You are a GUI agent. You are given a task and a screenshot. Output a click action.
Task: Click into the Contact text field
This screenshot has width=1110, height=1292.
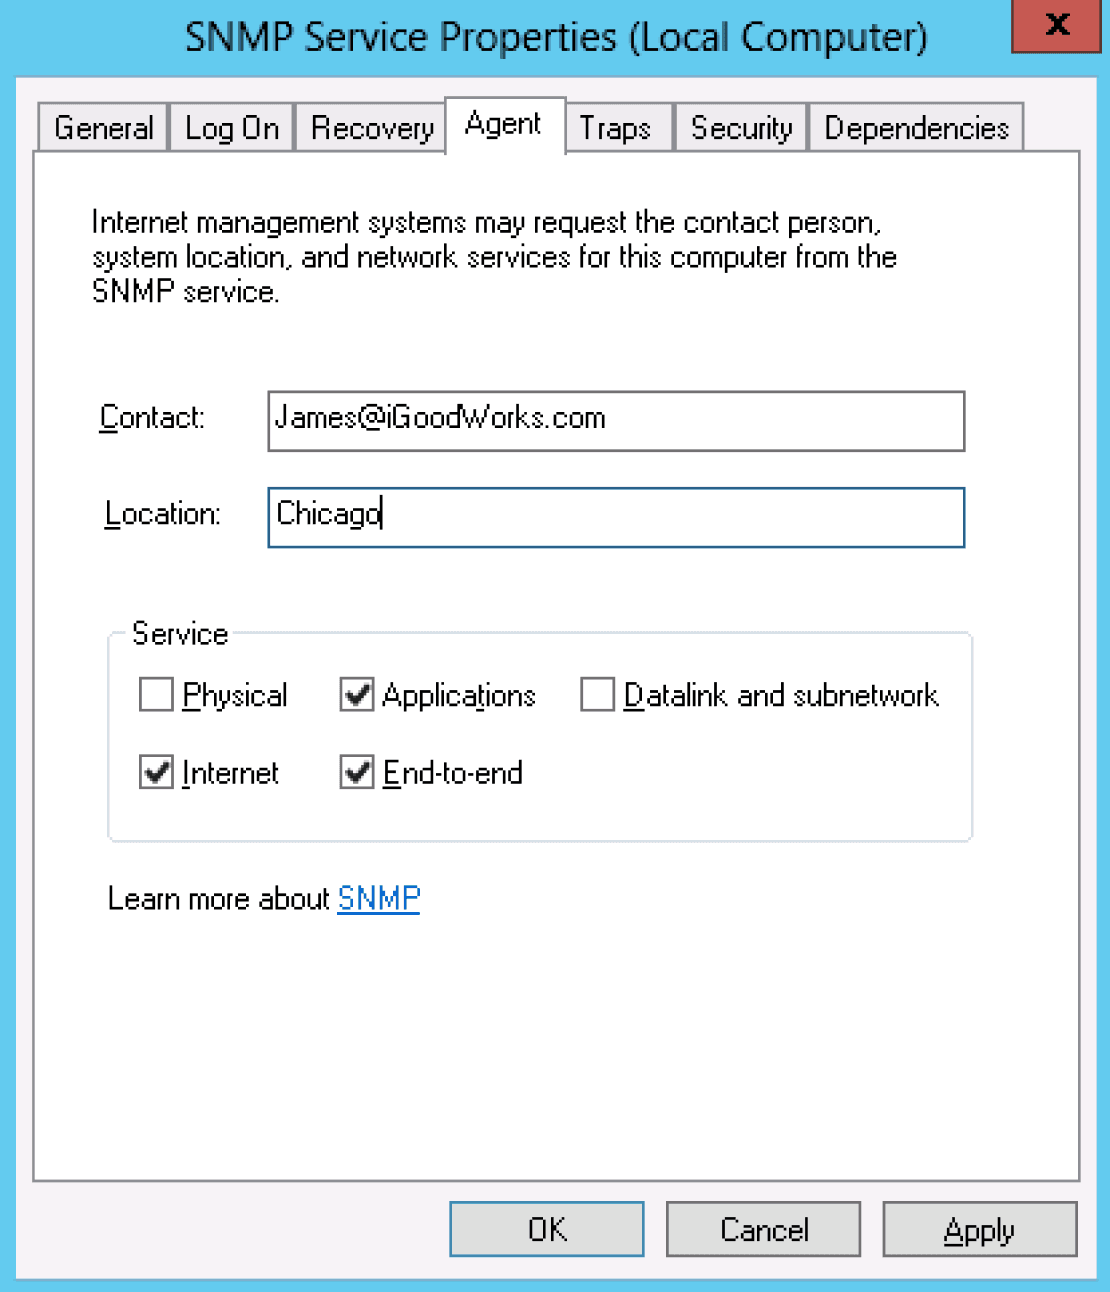click(x=615, y=420)
